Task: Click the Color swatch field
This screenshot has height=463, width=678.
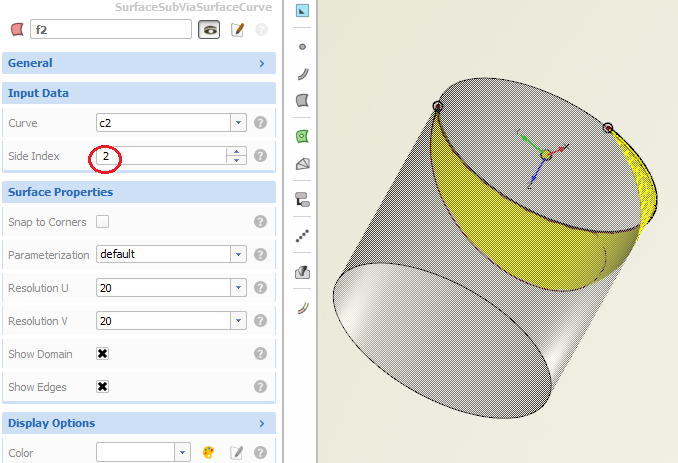Action: [135, 452]
